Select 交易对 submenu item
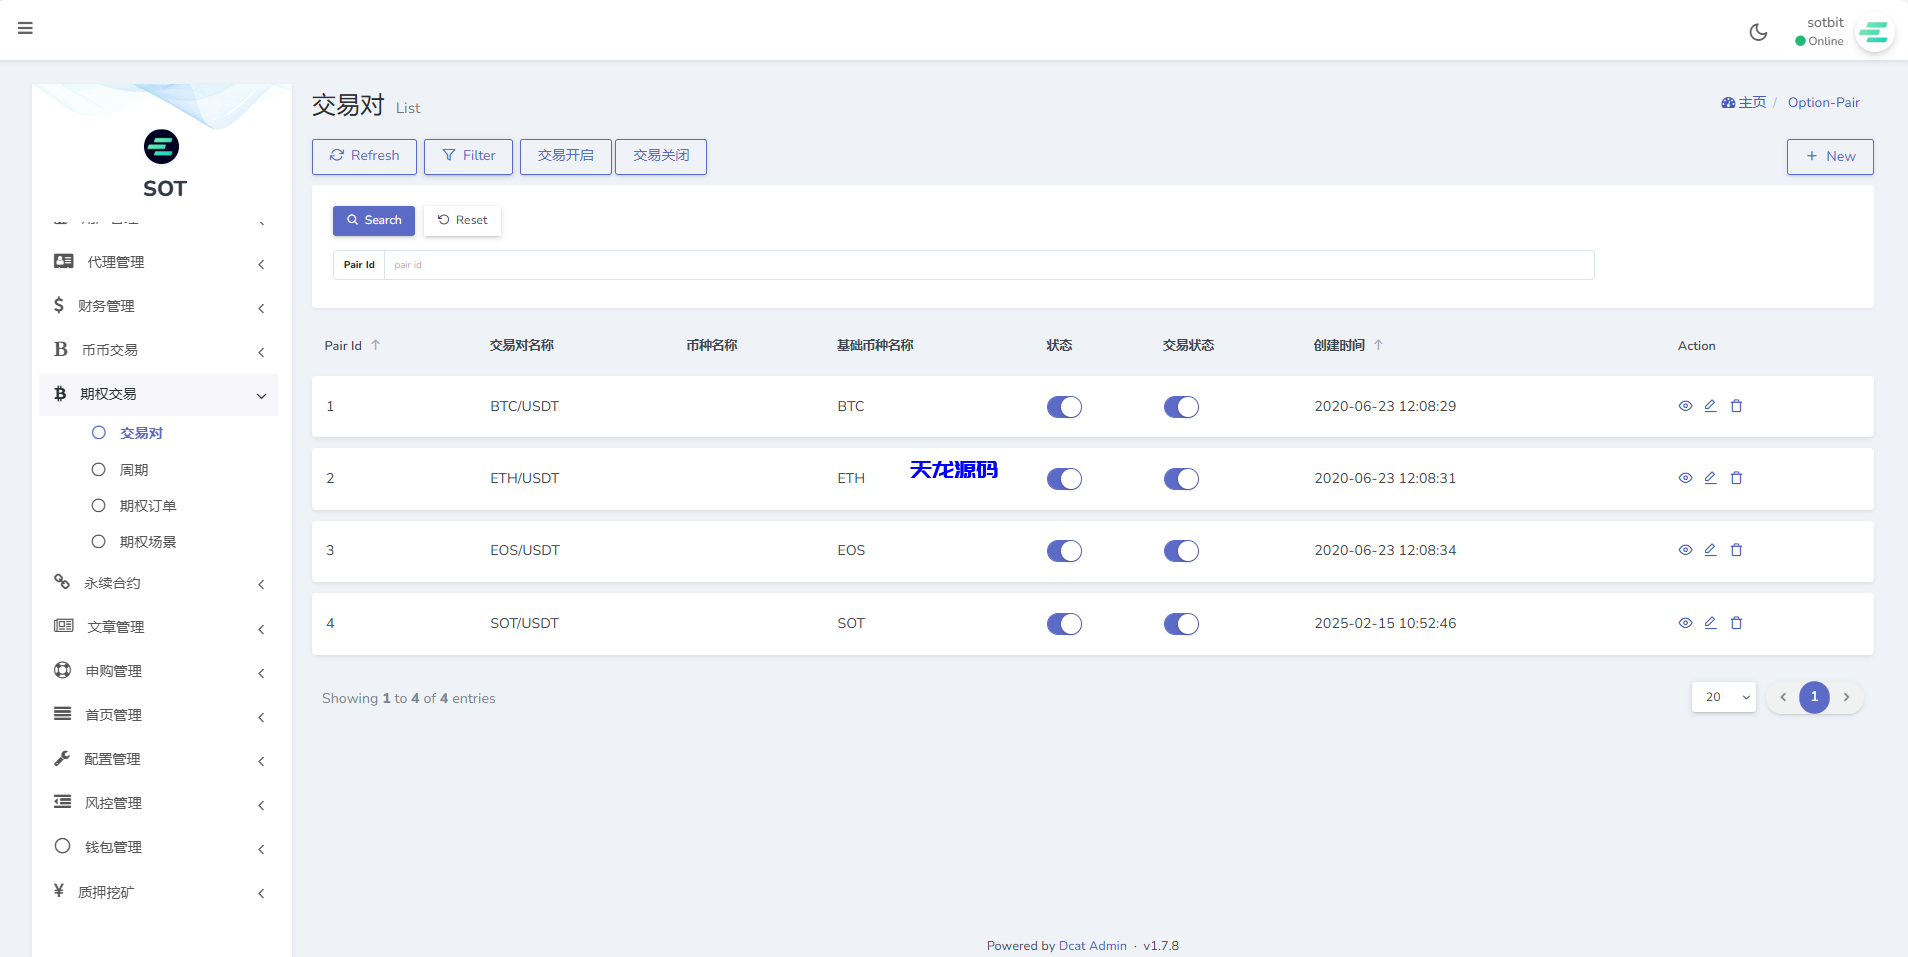This screenshot has width=1908, height=957. [141, 433]
